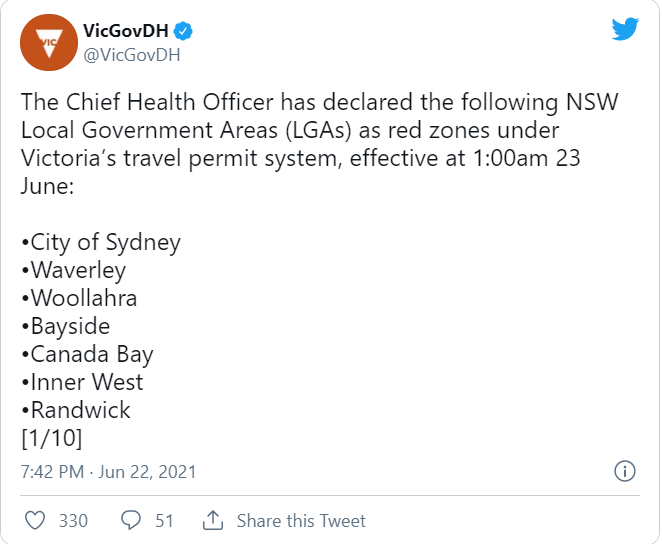Screen dimensions: 662x544
Task: Click the Canada Bay list item
Action: 87,355
